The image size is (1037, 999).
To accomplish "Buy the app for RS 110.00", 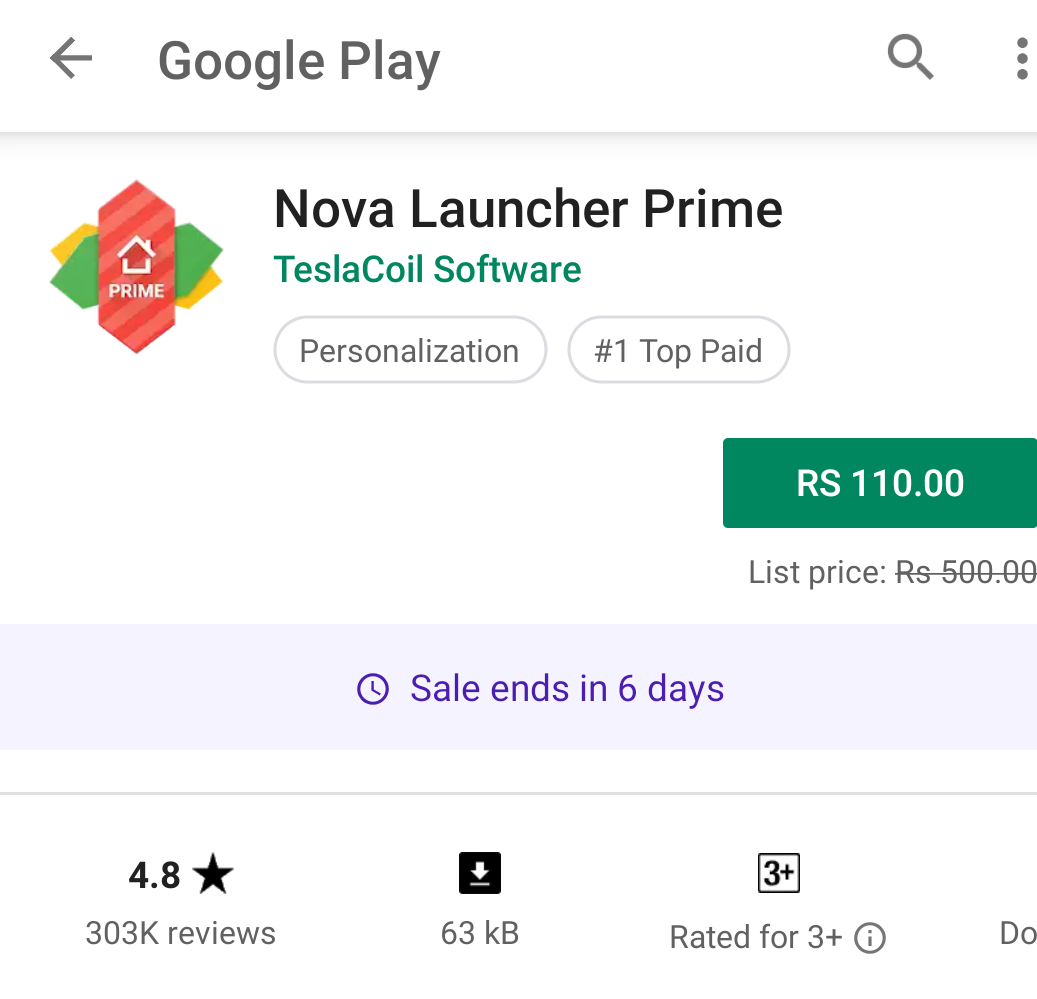I will (879, 483).
